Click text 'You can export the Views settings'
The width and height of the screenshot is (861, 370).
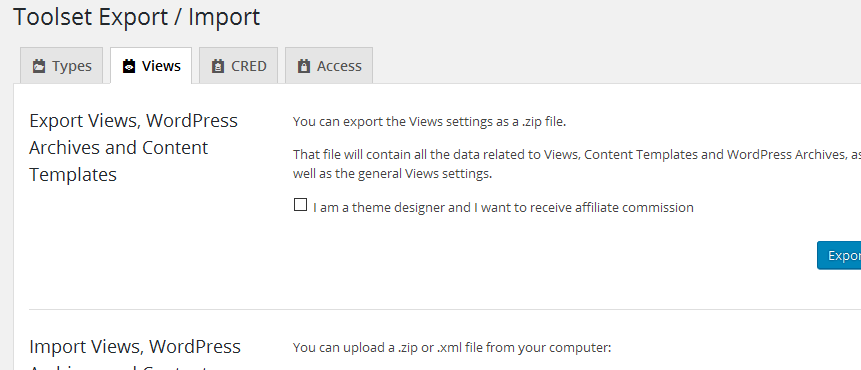coord(429,121)
